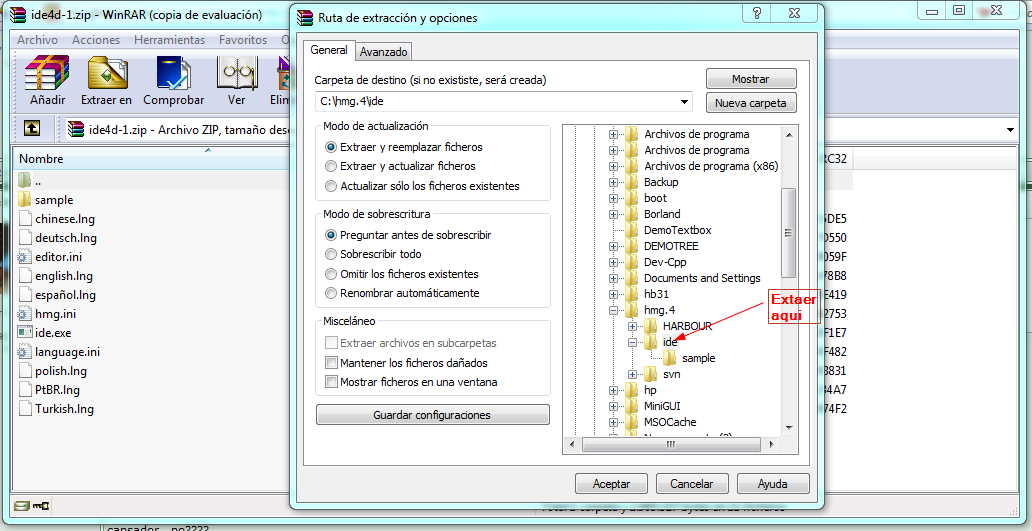Expand the HARBOUR folder tree node

(x=633, y=327)
